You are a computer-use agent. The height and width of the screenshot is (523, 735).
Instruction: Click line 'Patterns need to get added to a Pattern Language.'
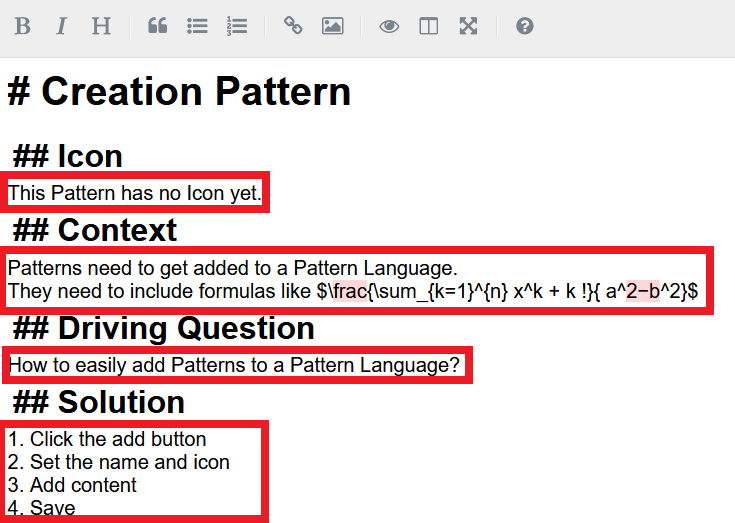232,268
